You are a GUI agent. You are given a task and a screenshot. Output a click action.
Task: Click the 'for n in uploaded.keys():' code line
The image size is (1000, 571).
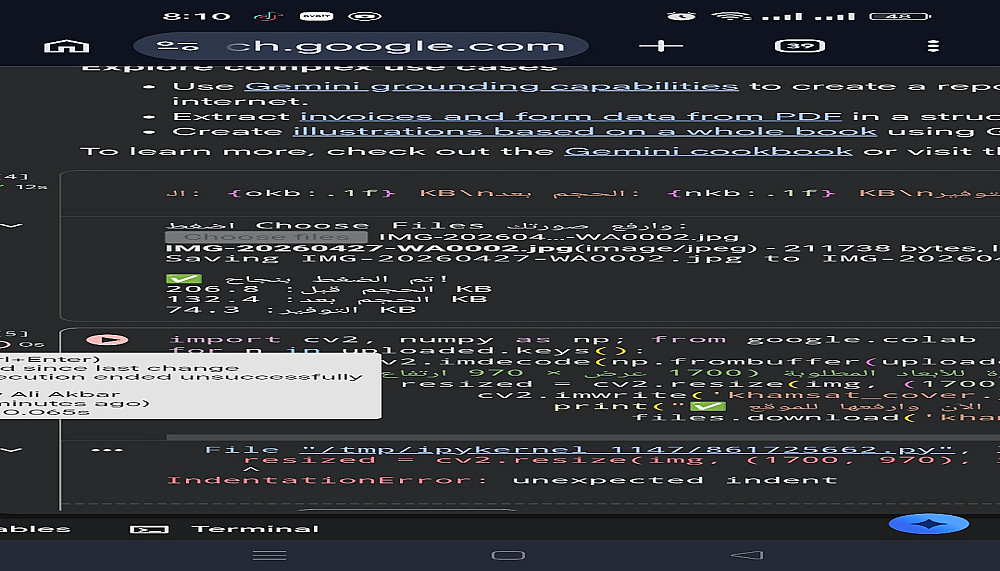click(x=406, y=350)
